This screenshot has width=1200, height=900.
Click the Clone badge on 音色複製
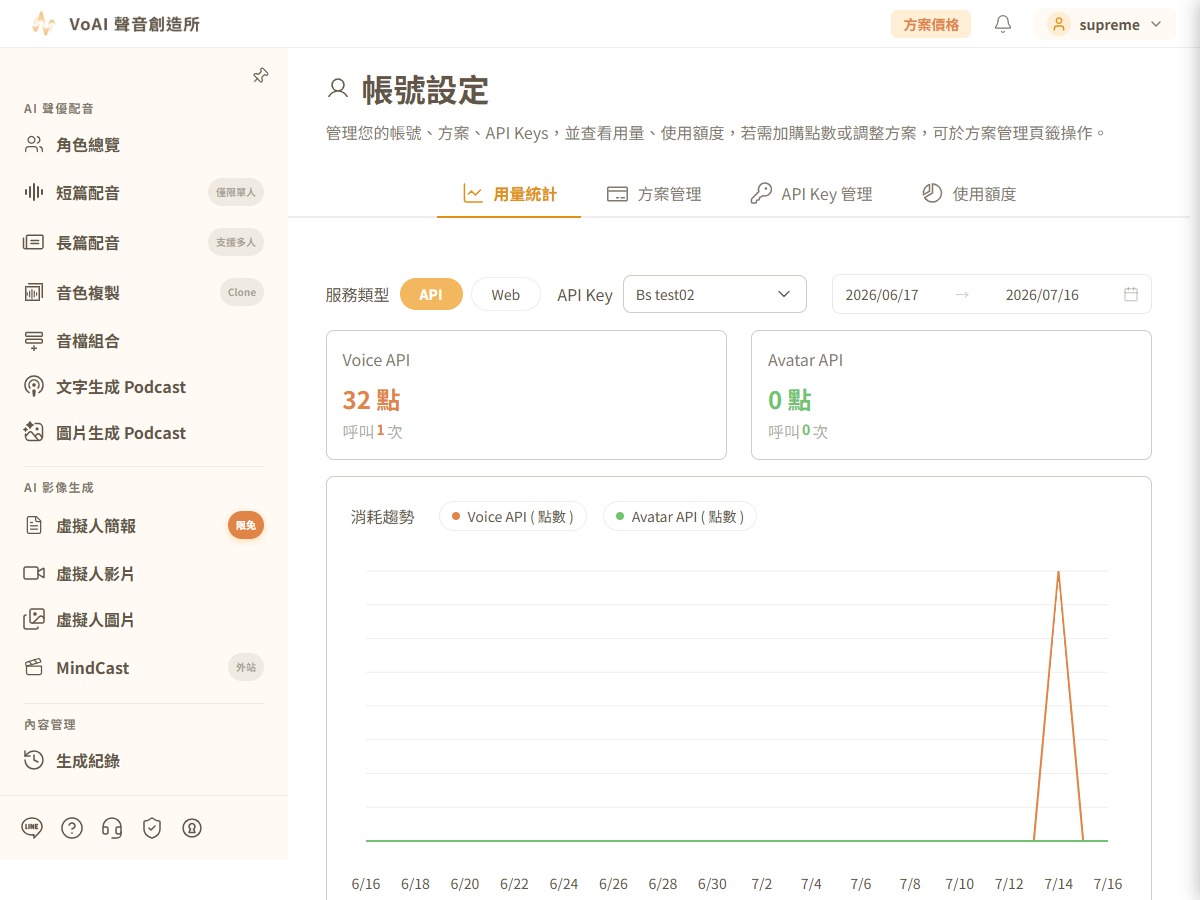242,292
